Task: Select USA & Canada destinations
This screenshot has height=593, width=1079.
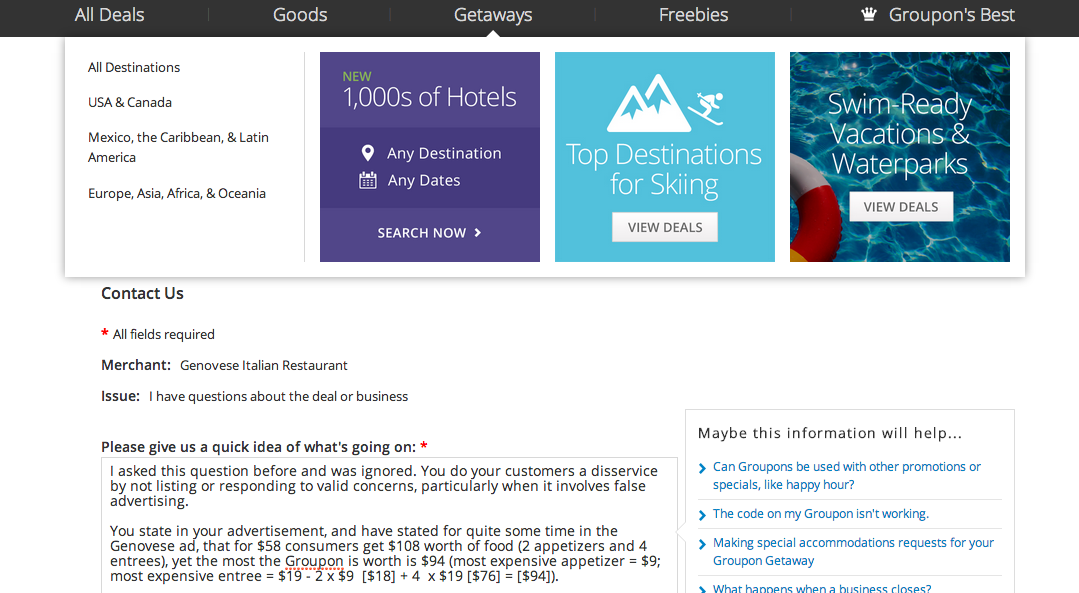Action: 129,103
